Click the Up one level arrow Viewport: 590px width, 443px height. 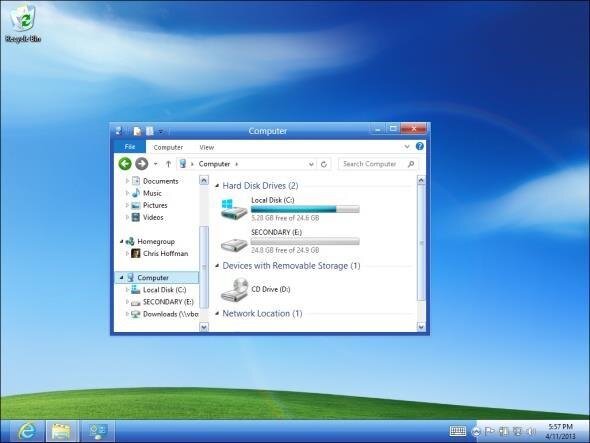pos(168,164)
